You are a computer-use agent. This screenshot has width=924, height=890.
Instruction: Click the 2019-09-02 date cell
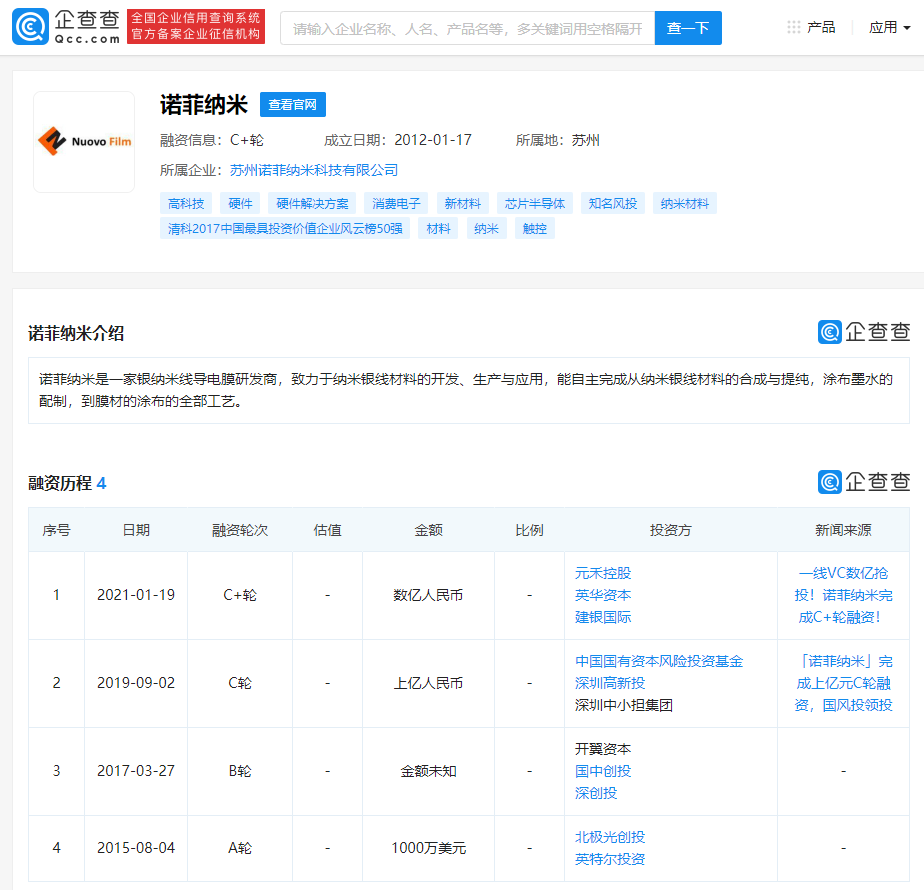[x=136, y=683]
